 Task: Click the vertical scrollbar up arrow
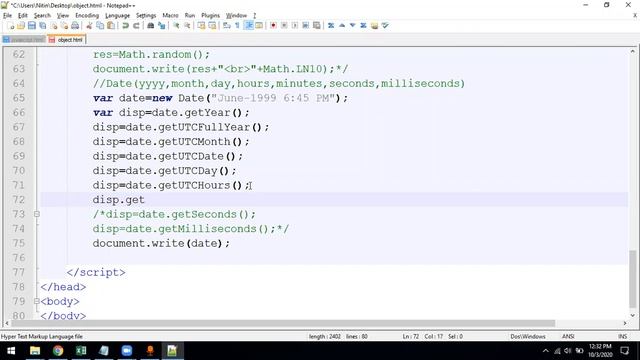(x=632, y=52)
